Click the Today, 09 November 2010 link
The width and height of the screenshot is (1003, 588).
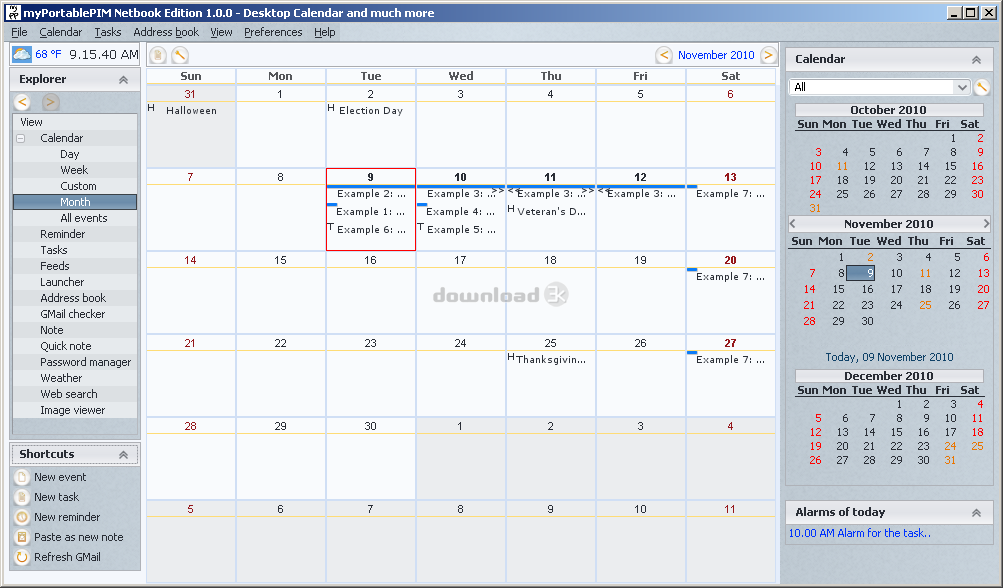click(889, 357)
